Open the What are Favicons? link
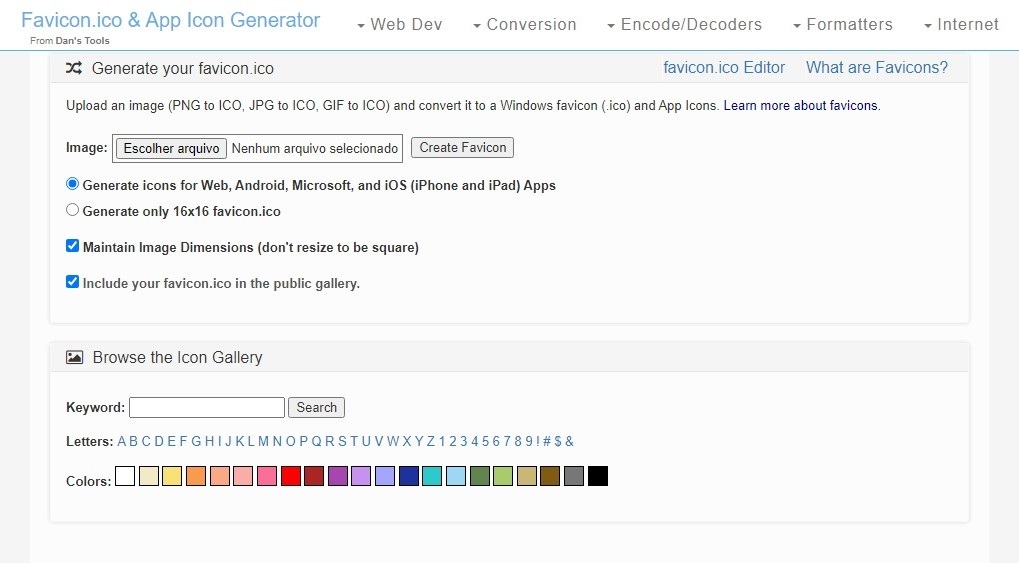Screen dimensions: 1019x563 (x=877, y=68)
